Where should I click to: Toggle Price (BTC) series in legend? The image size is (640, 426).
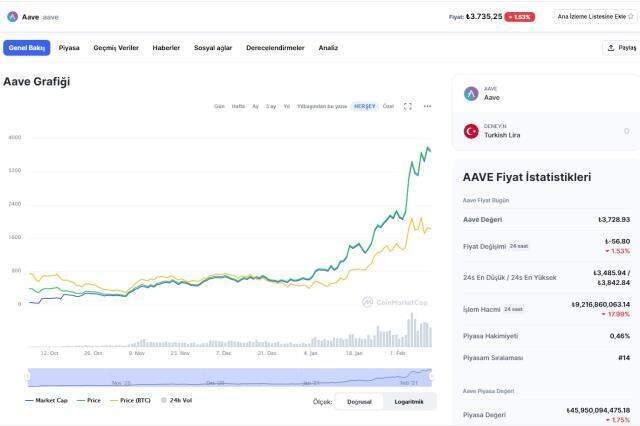click(x=134, y=400)
